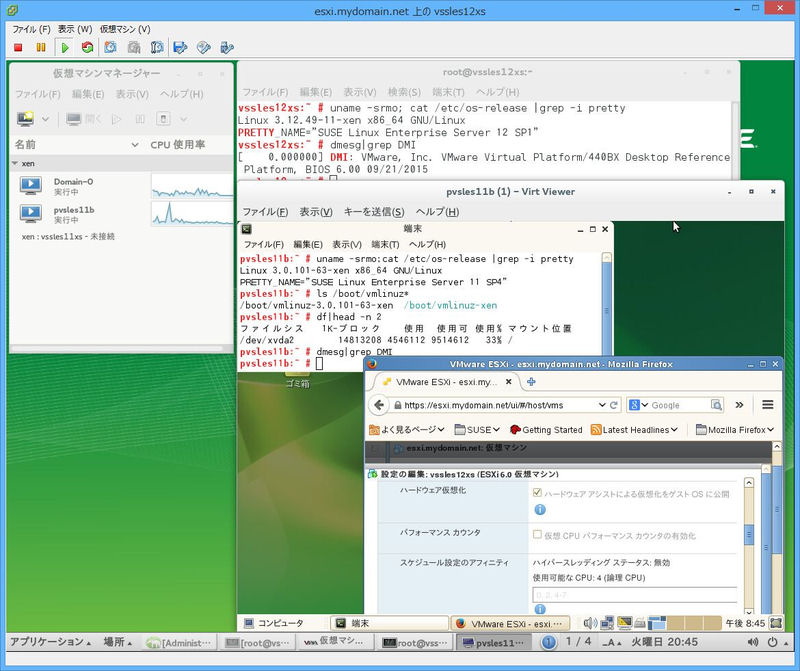800x671 pixels.
Task: Click the USB device connection toolbar icon
Action: [x=227, y=47]
